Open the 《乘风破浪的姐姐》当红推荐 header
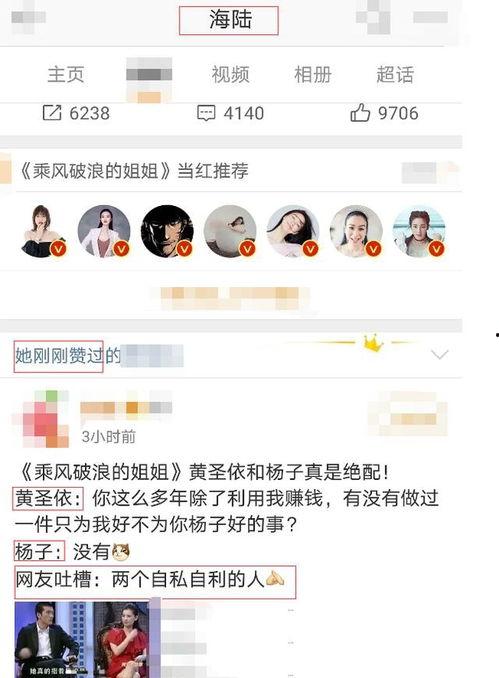The height and width of the screenshot is (678, 499). coord(133,171)
